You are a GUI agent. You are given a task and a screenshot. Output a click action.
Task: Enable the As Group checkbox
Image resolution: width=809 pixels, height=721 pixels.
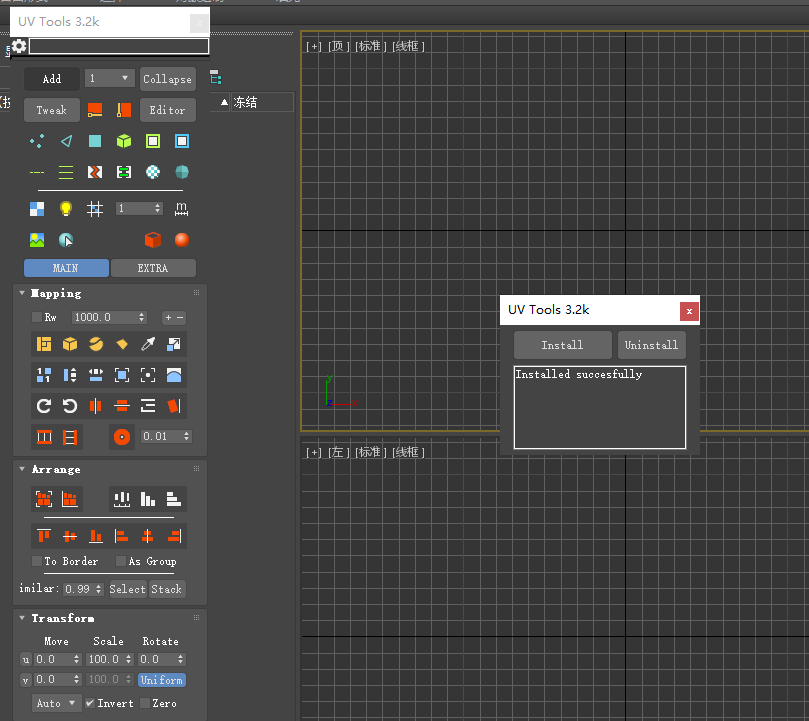click(121, 561)
